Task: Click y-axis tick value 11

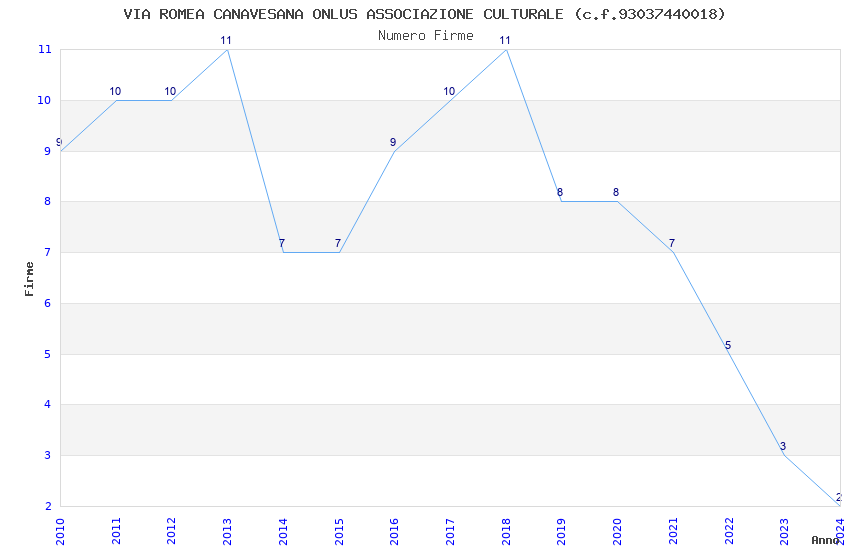Action: click(x=44, y=49)
